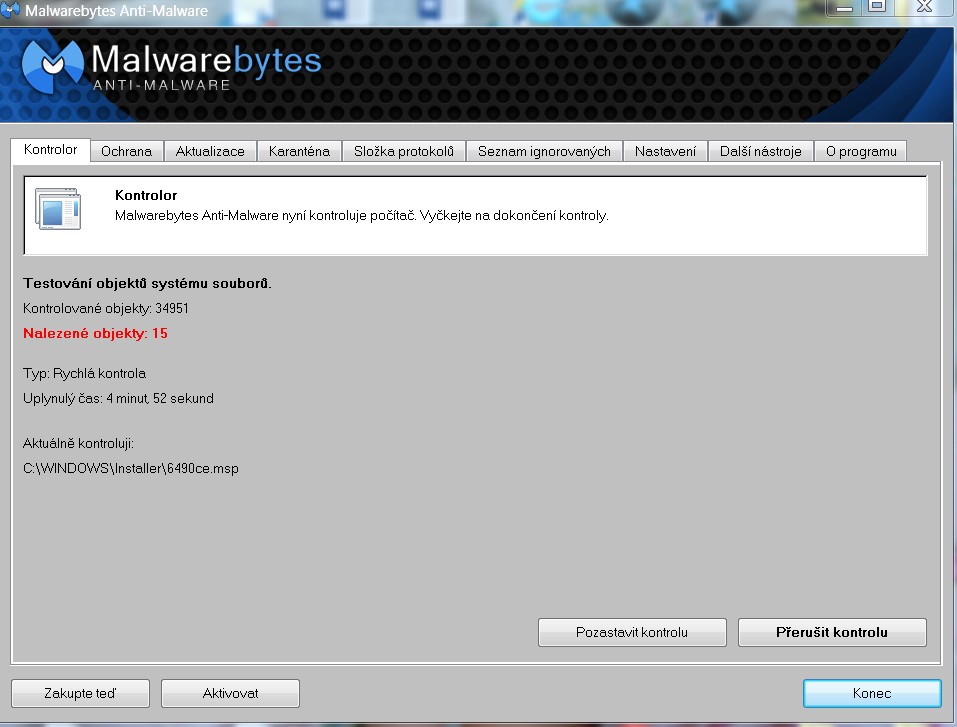Click the Aktivovat button
Screen dimensions: 957x727
coord(230,693)
